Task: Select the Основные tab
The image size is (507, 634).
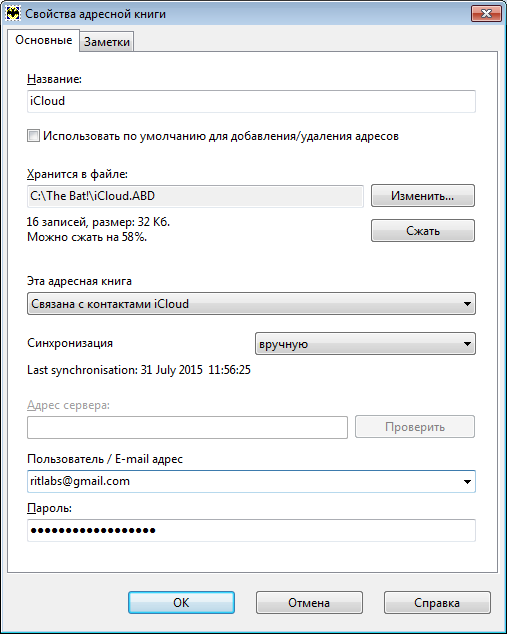Action: click(x=43, y=40)
